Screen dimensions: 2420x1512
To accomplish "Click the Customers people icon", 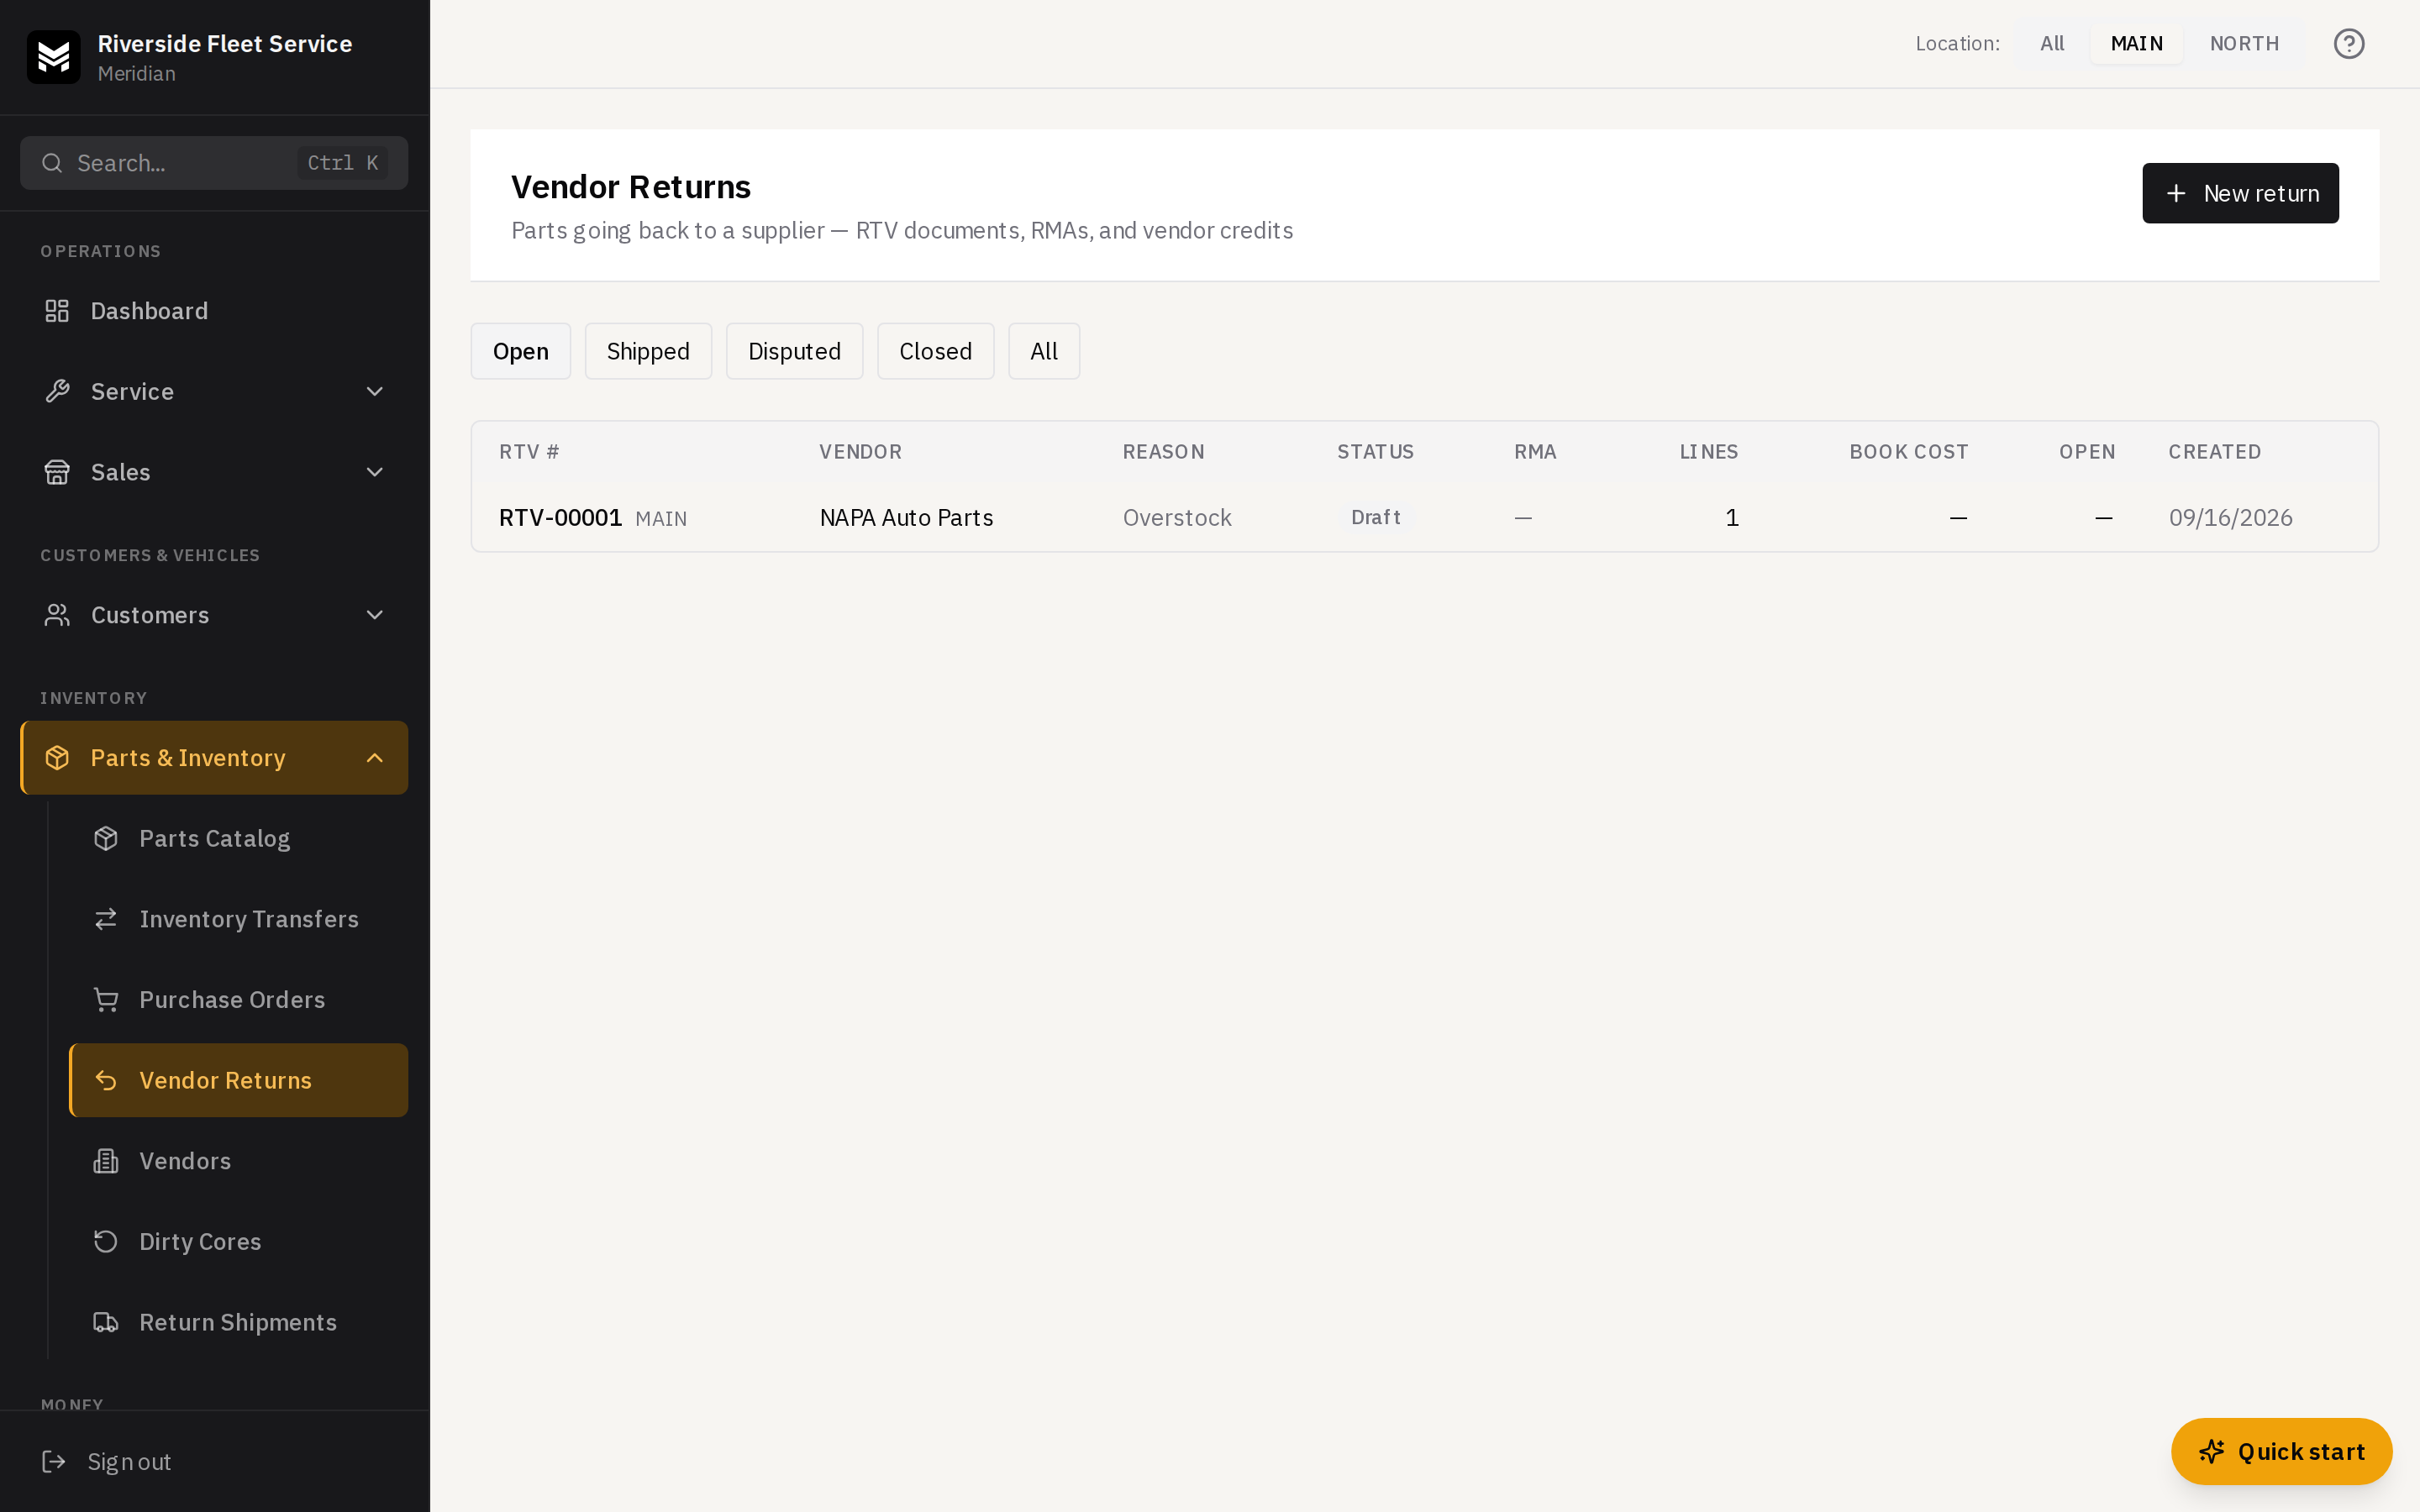I will point(57,615).
